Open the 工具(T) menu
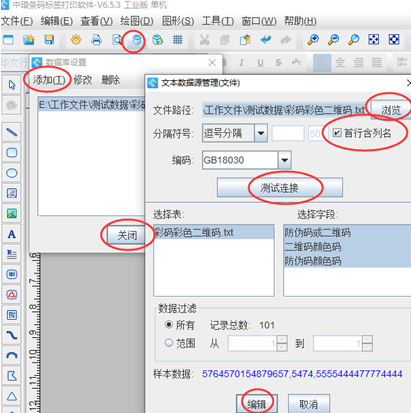411x413 pixels. pos(218,21)
